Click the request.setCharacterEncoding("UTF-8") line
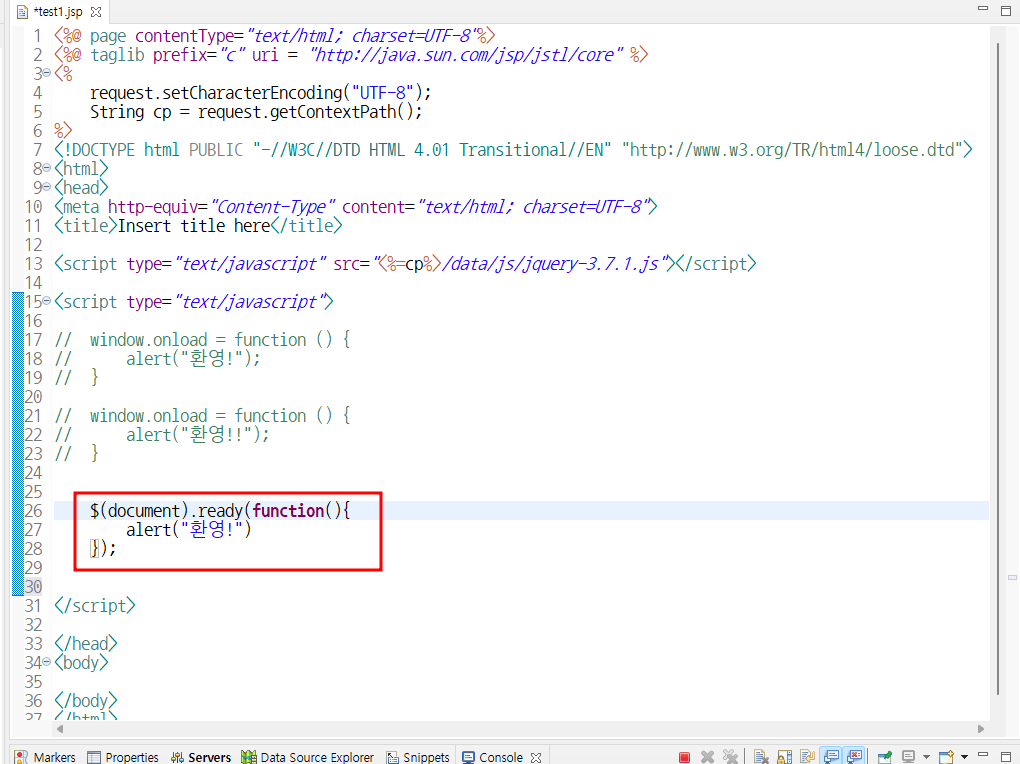The image size is (1020, 764). click(260, 92)
